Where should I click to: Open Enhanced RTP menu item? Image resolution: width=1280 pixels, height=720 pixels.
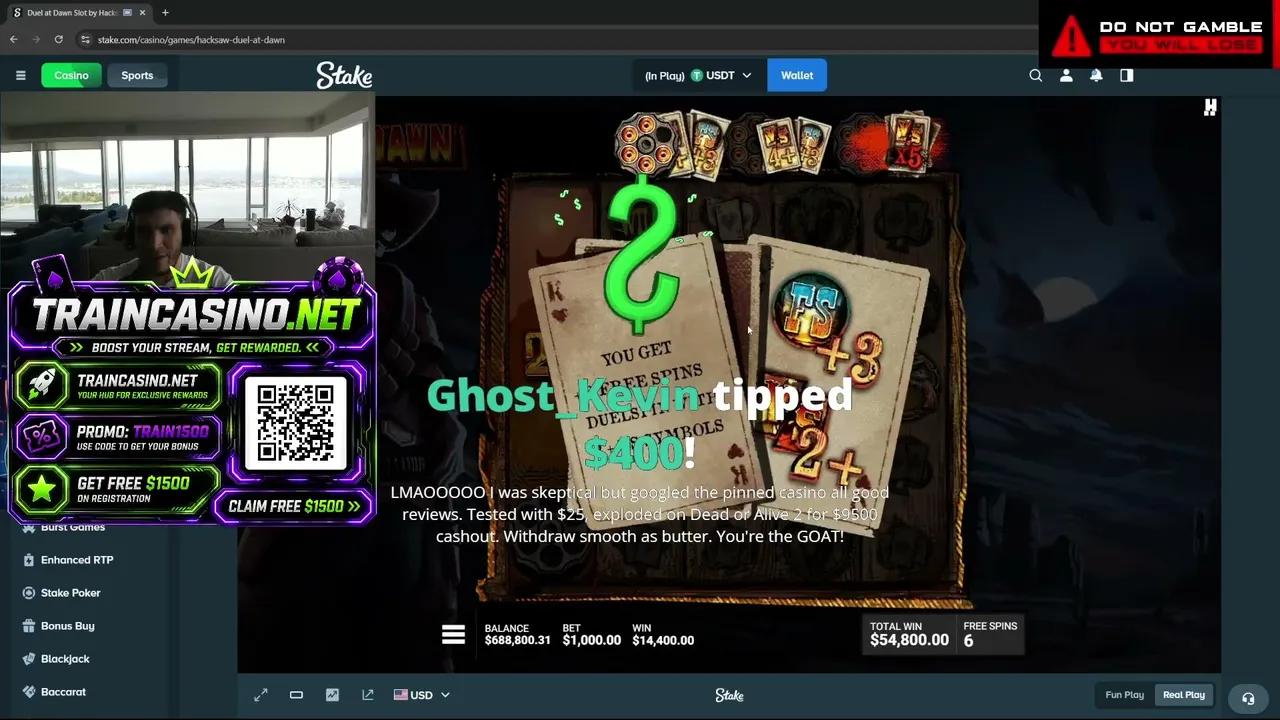[77, 560]
